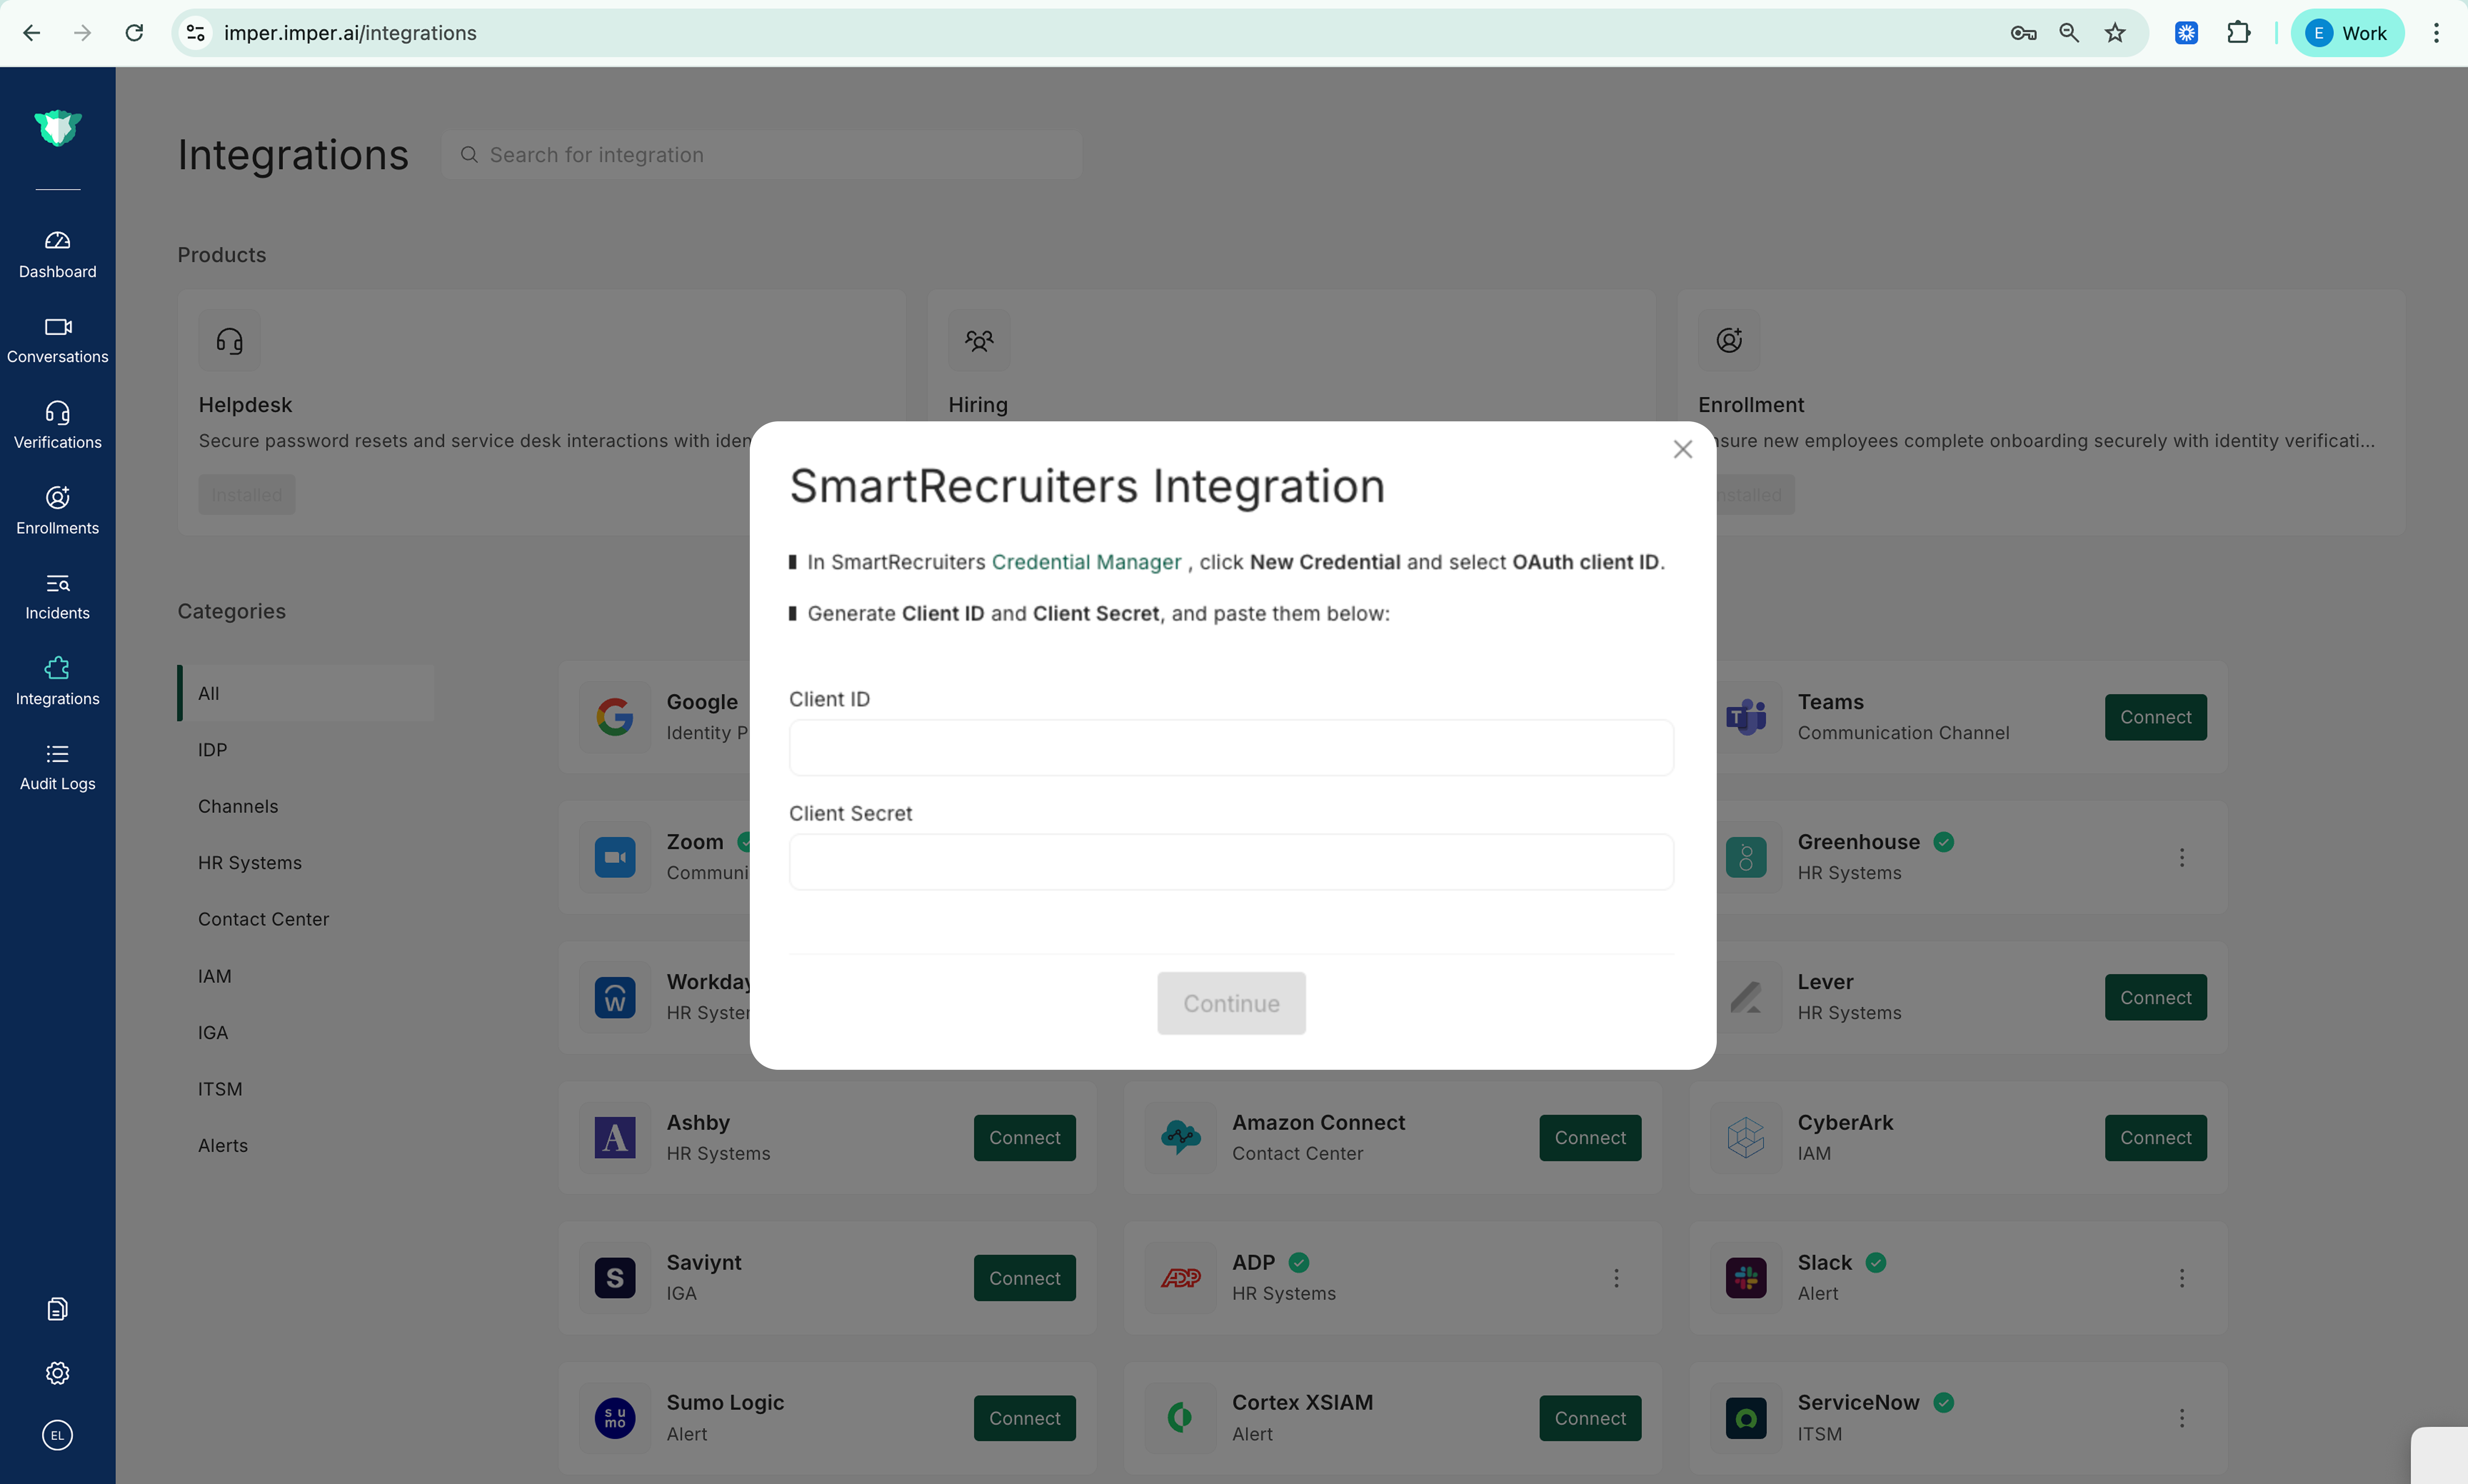Viewport: 2468px width, 1484px height.
Task: Click the imper shield logo
Action: tap(57, 127)
